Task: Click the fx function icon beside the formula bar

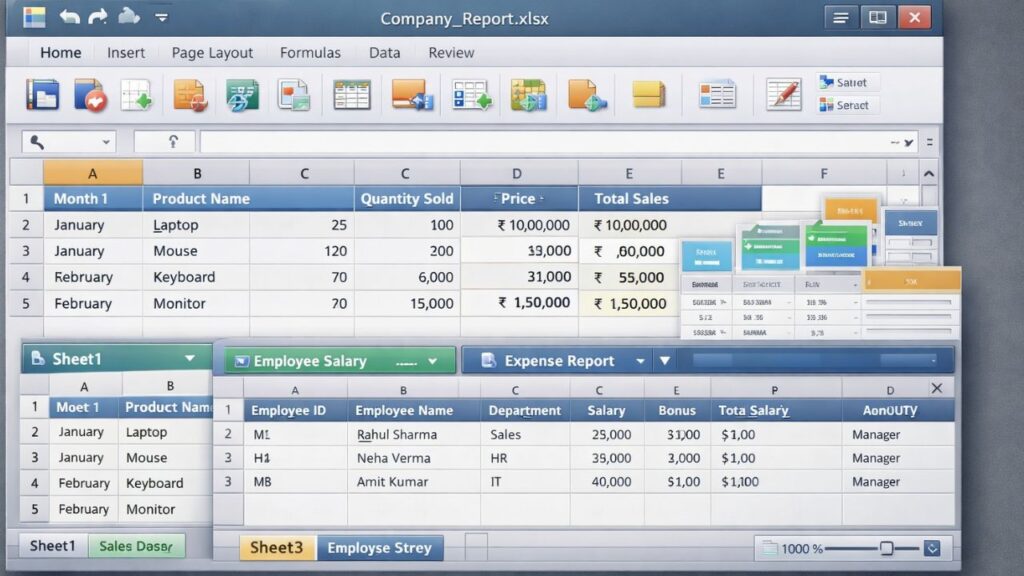Action: 166,141
